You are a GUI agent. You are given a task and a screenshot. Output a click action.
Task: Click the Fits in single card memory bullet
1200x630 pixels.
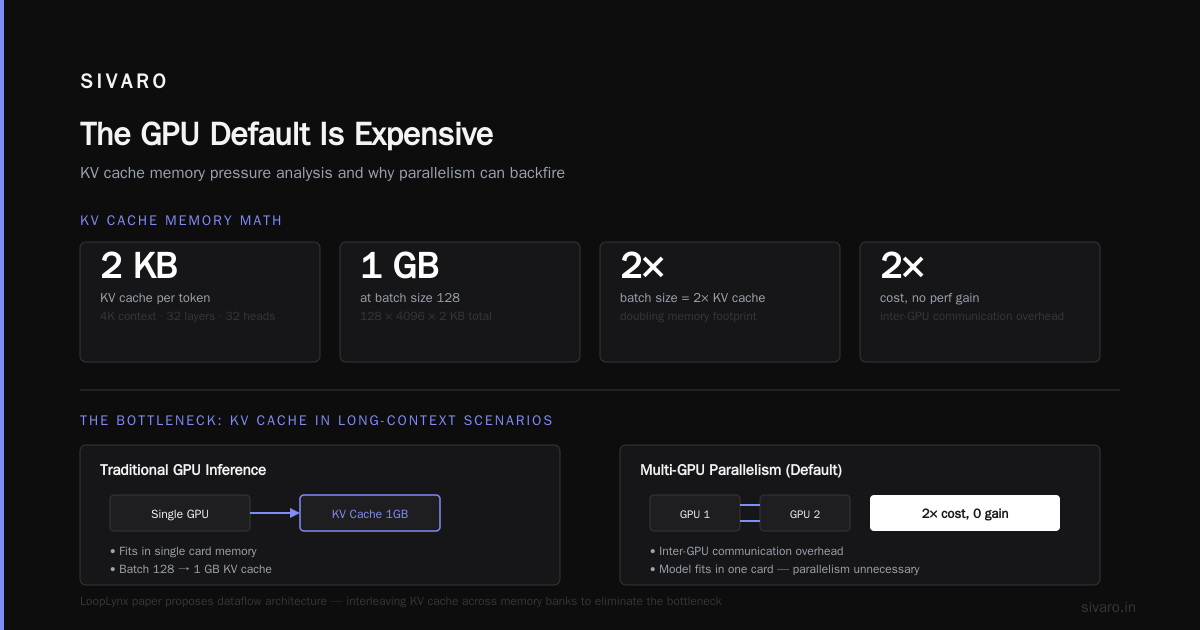coord(183,551)
